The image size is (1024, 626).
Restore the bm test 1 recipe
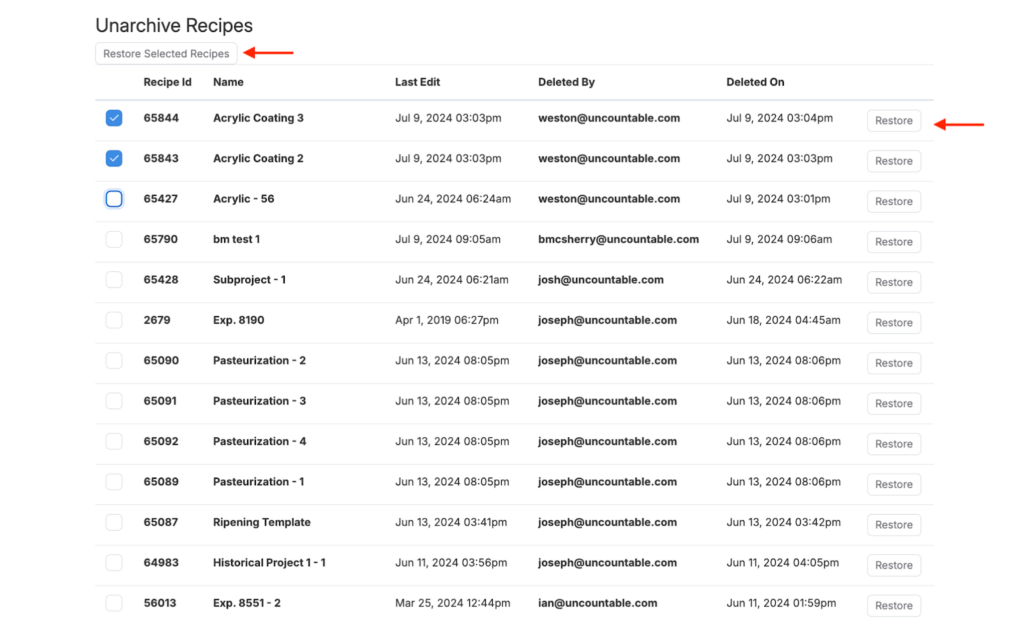click(893, 242)
